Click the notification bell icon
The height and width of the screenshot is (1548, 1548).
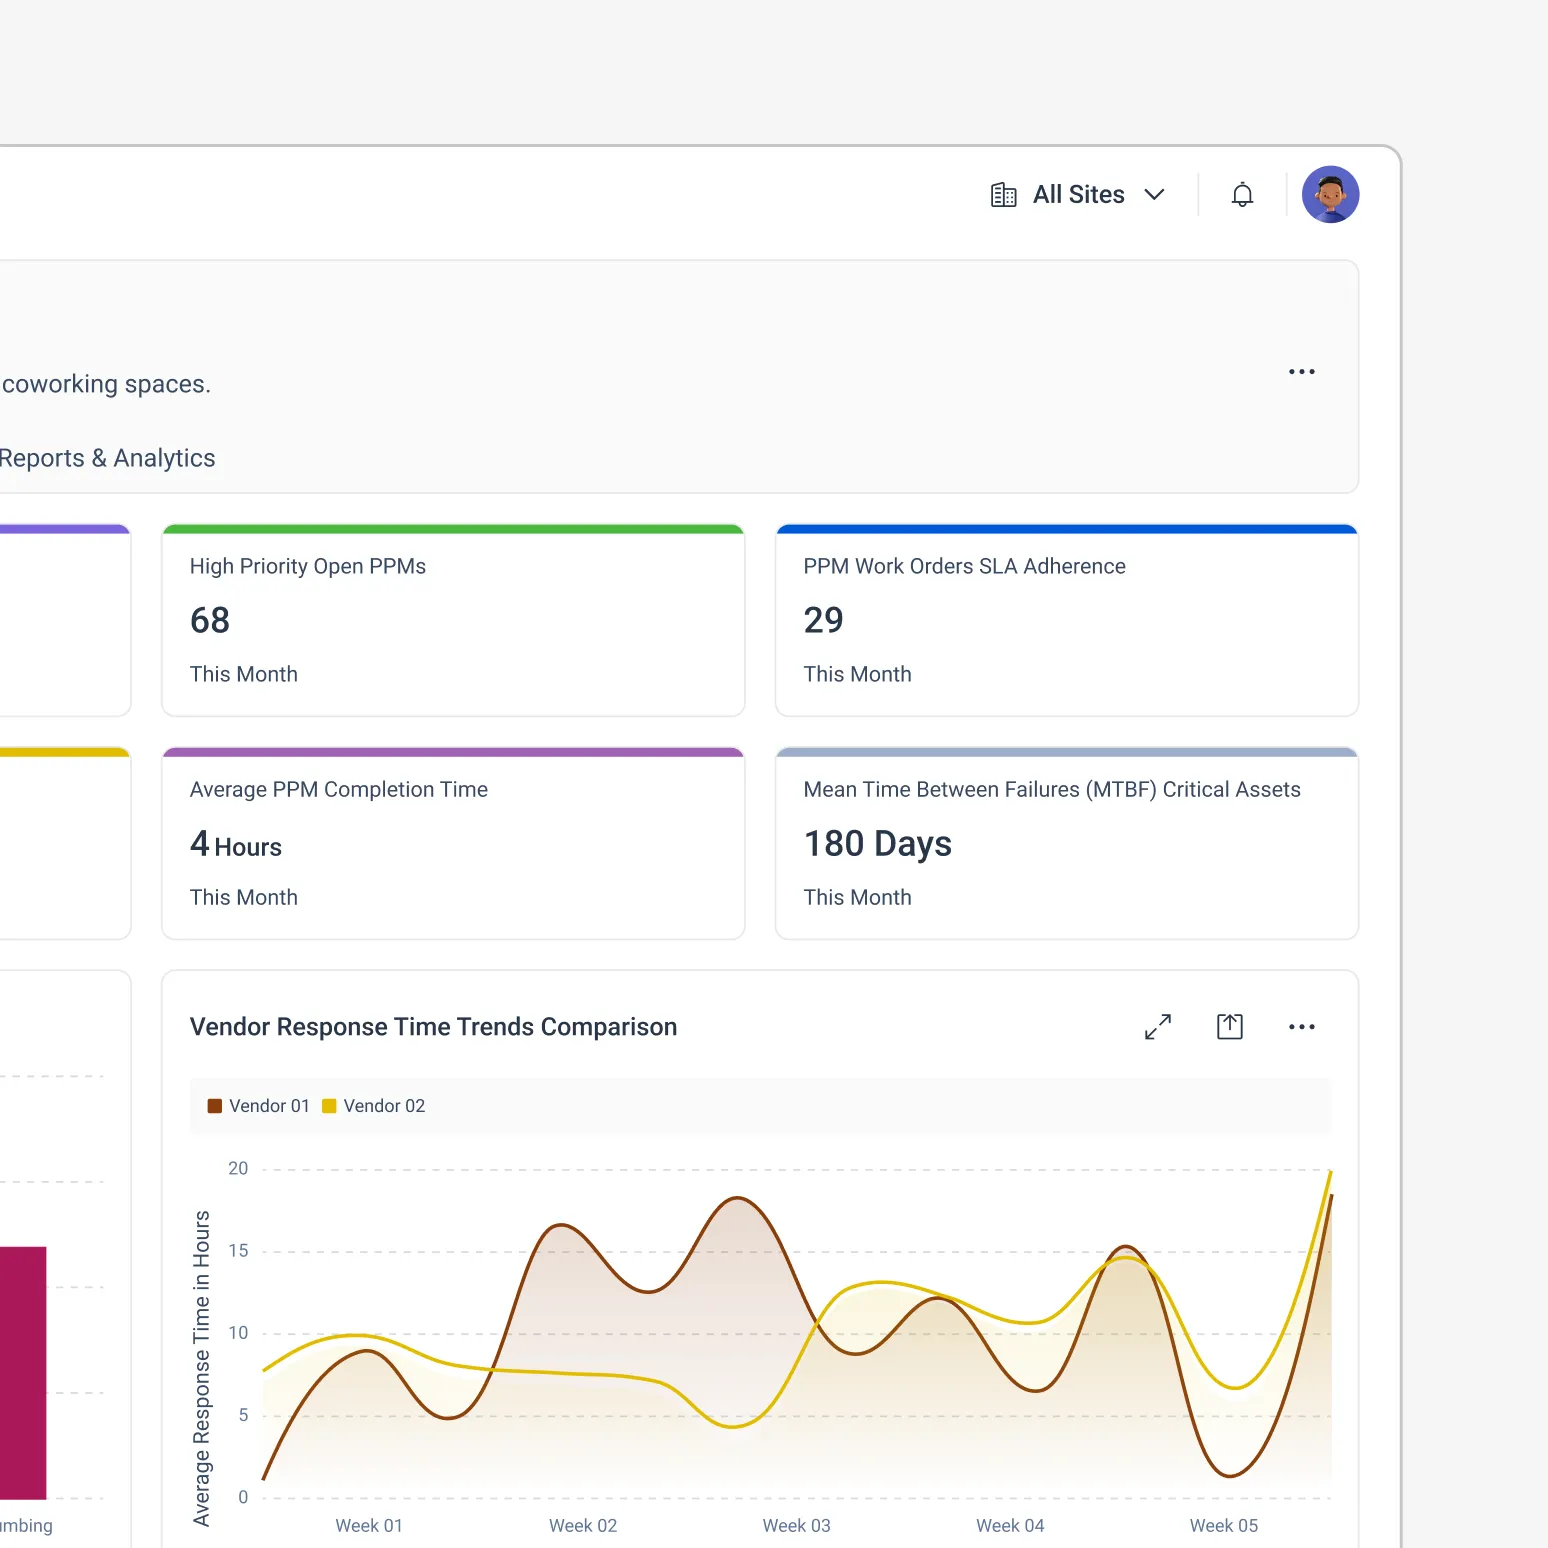tap(1242, 193)
